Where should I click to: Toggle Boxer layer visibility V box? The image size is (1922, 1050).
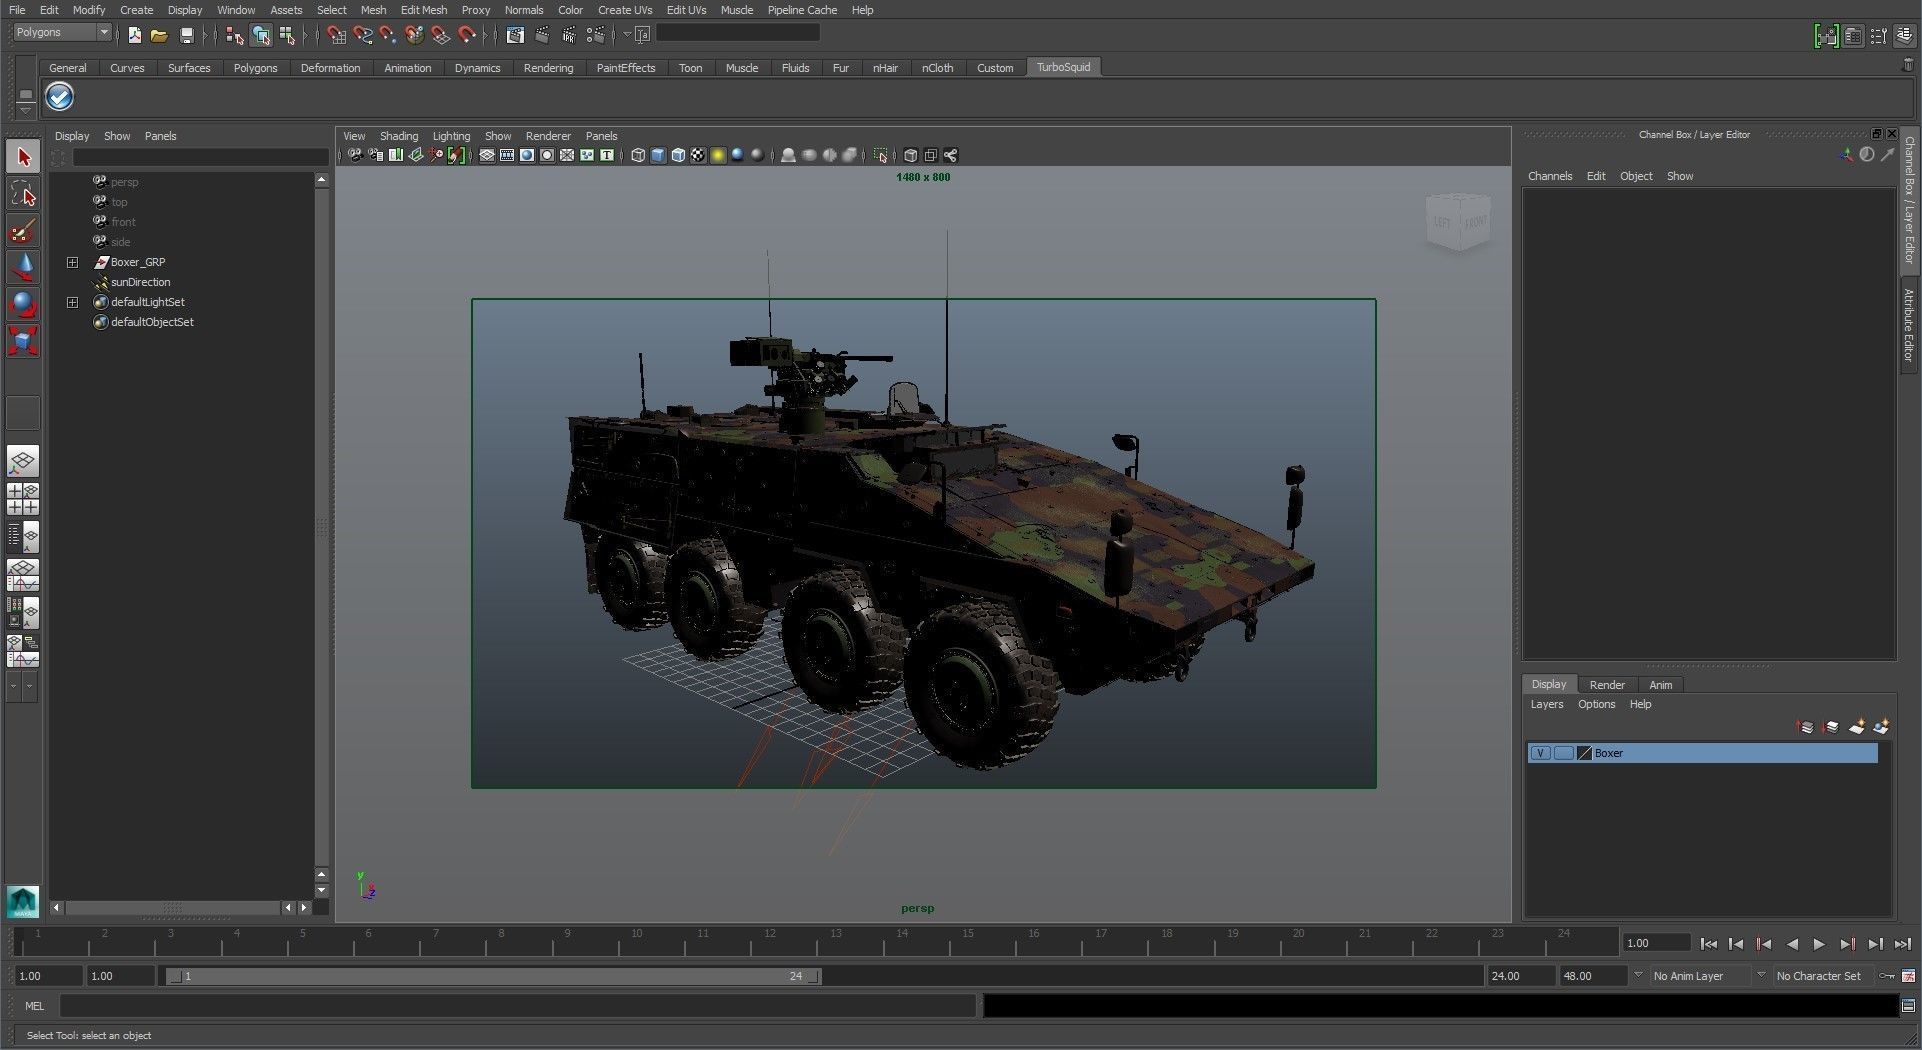pyautogui.click(x=1541, y=753)
